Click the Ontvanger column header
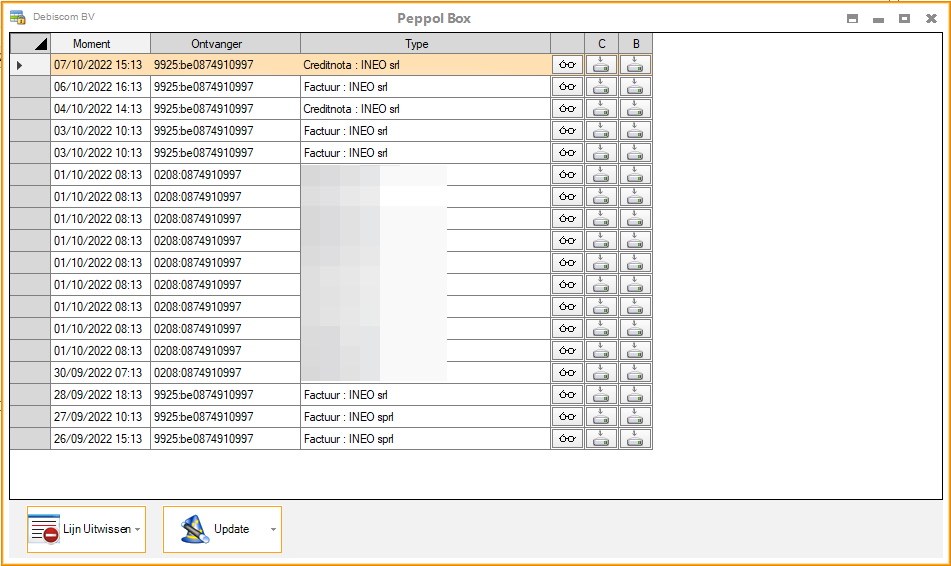Image resolution: width=951 pixels, height=566 pixels. coord(225,44)
